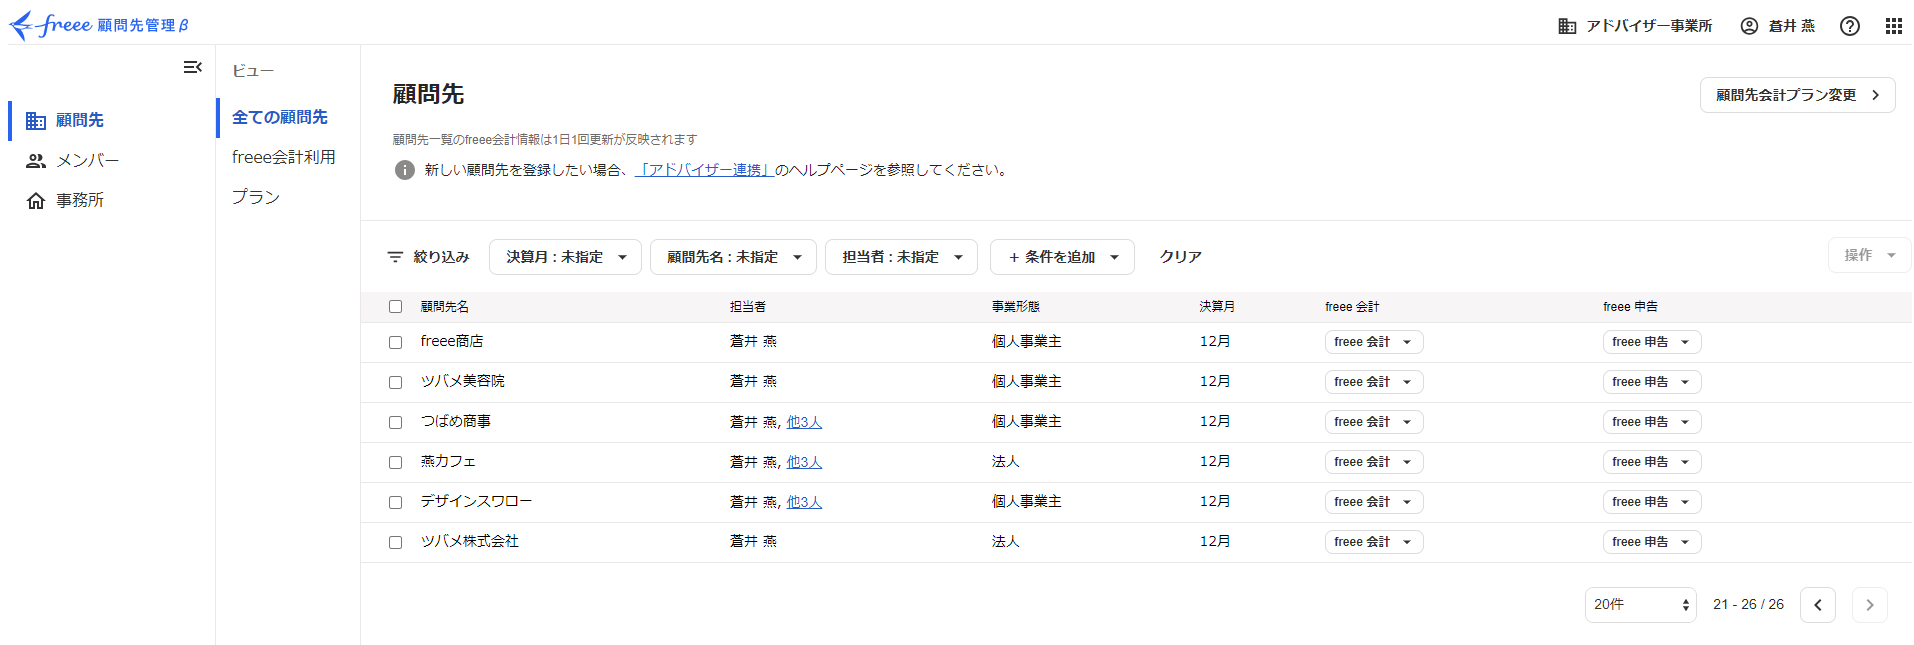1914x645 pixels.
Task: Expand freee 会計 dropdown for ツバメ株式会社
Action: (x=1374, y=542)
